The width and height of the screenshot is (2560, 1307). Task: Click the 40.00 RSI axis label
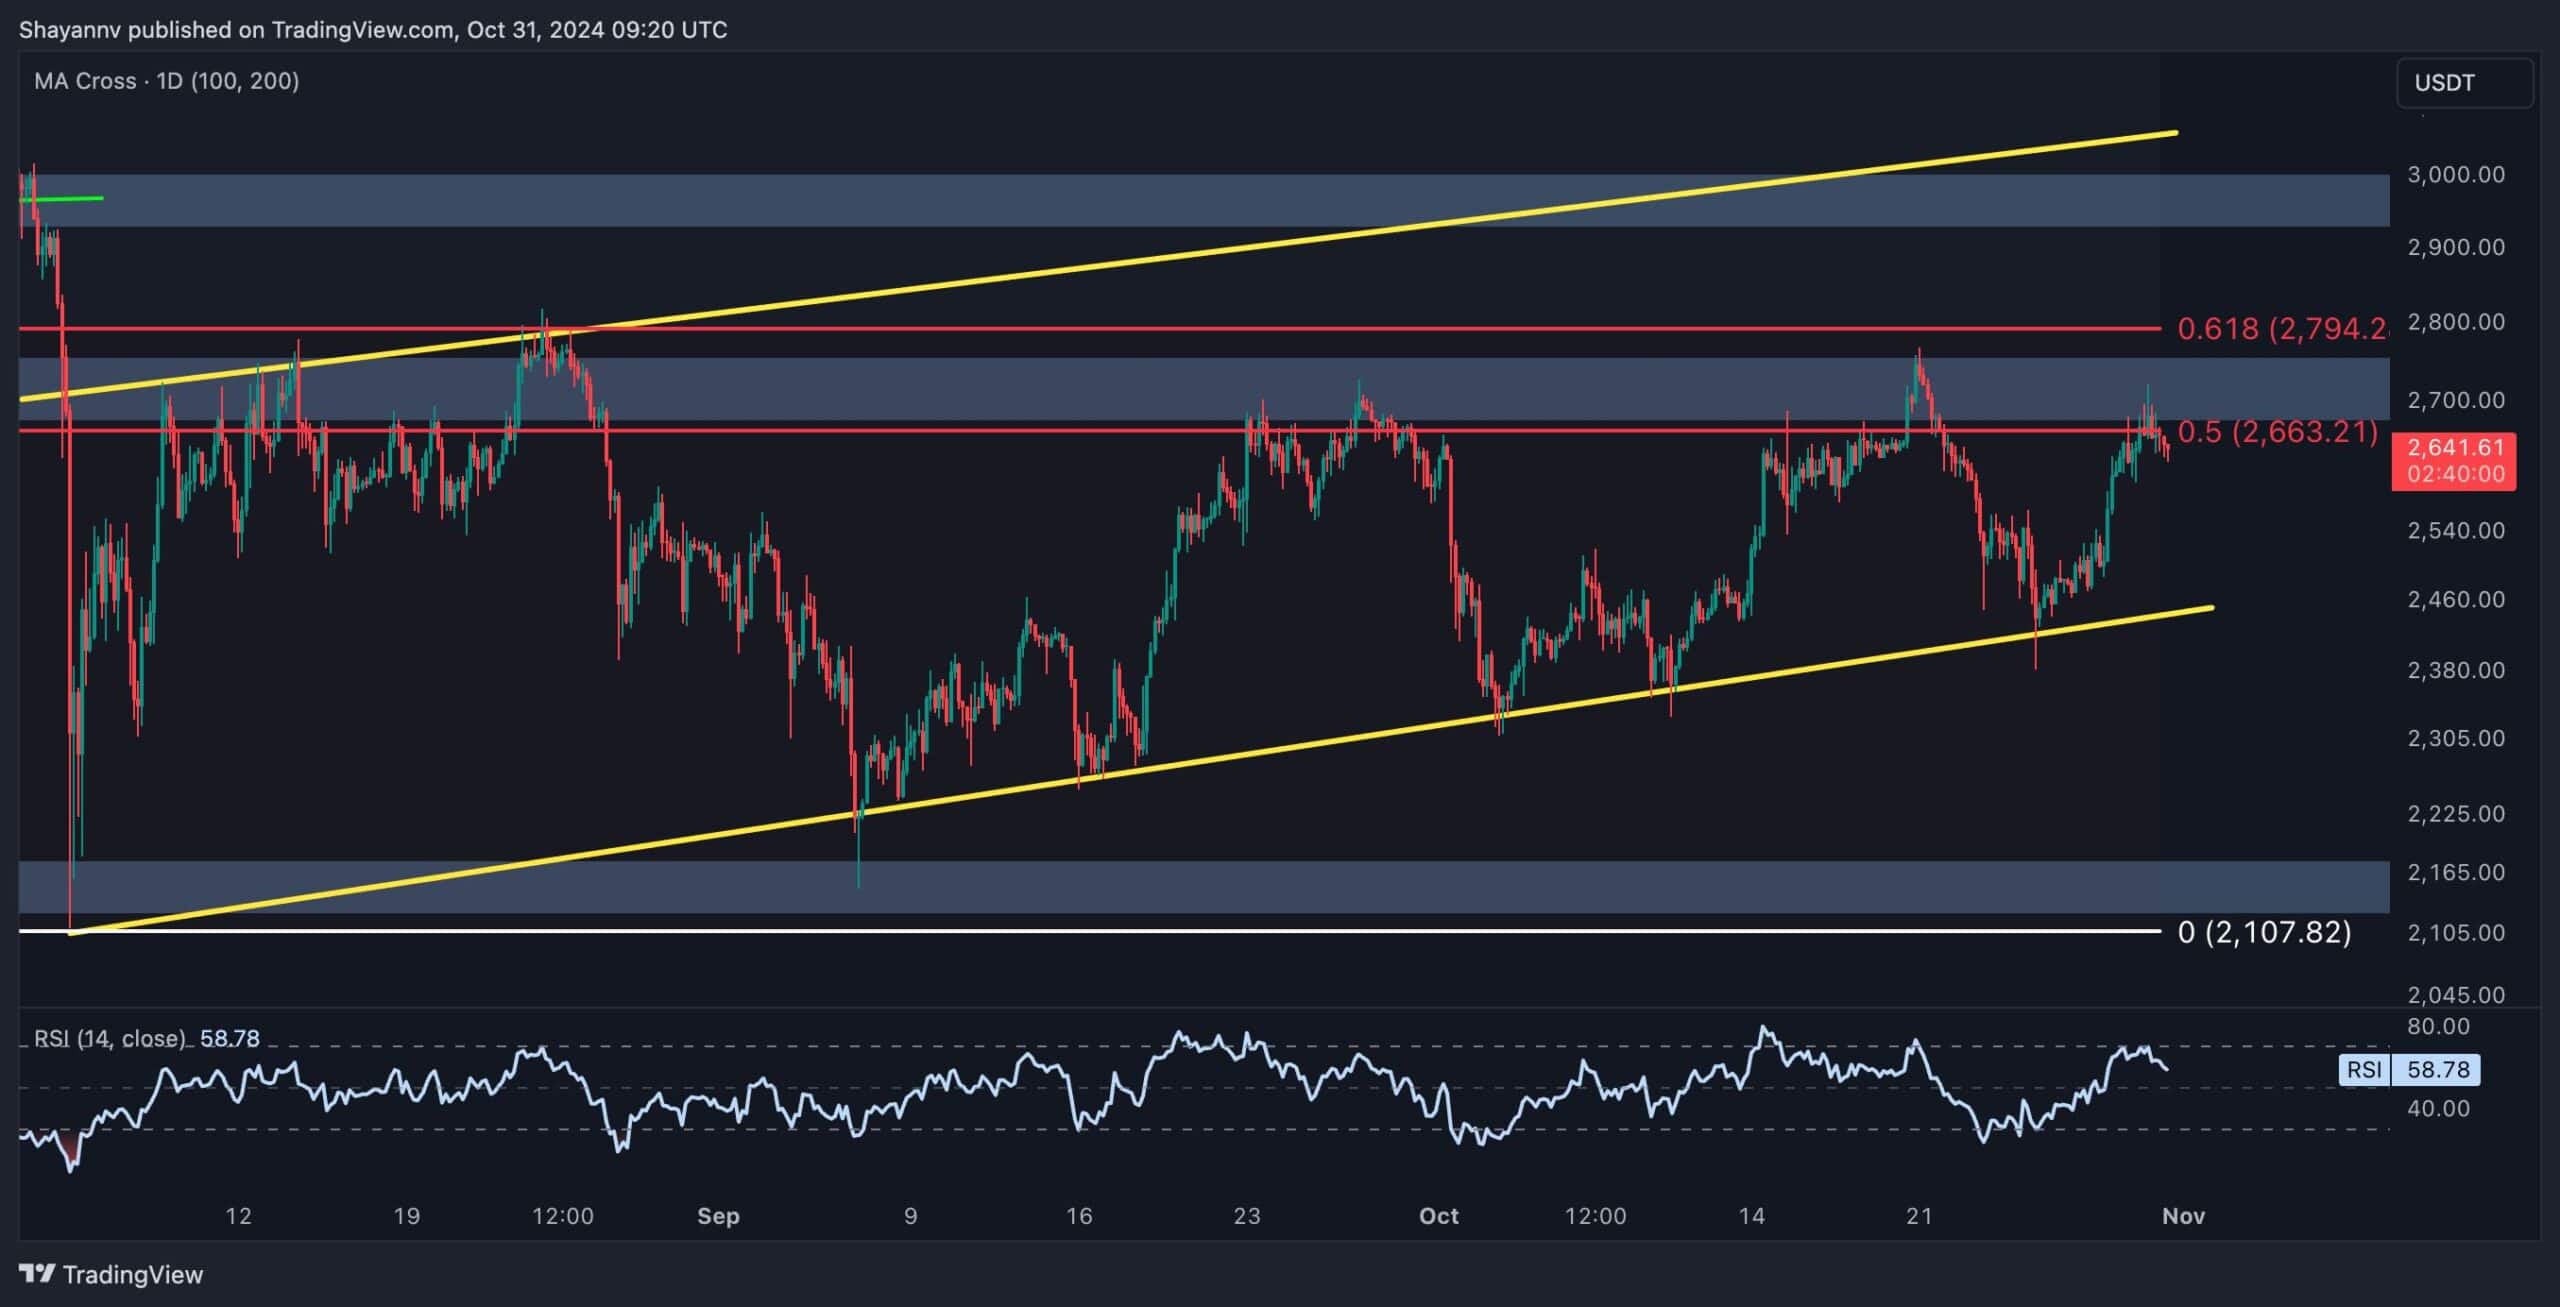tap(2439, 1108)
